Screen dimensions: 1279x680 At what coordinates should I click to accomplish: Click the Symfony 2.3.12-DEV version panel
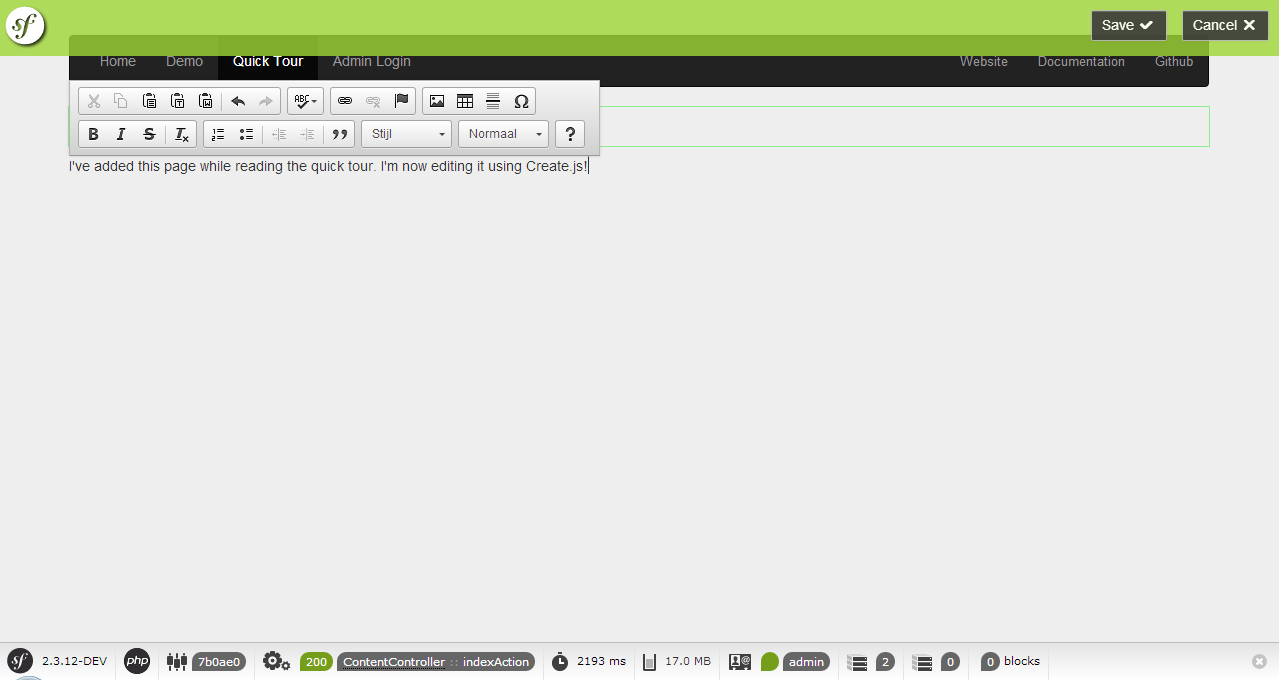point(58,661)
